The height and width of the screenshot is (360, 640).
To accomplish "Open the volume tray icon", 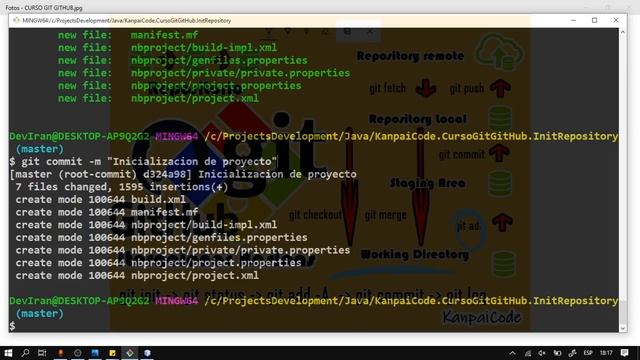I will (x=542, y=353).
